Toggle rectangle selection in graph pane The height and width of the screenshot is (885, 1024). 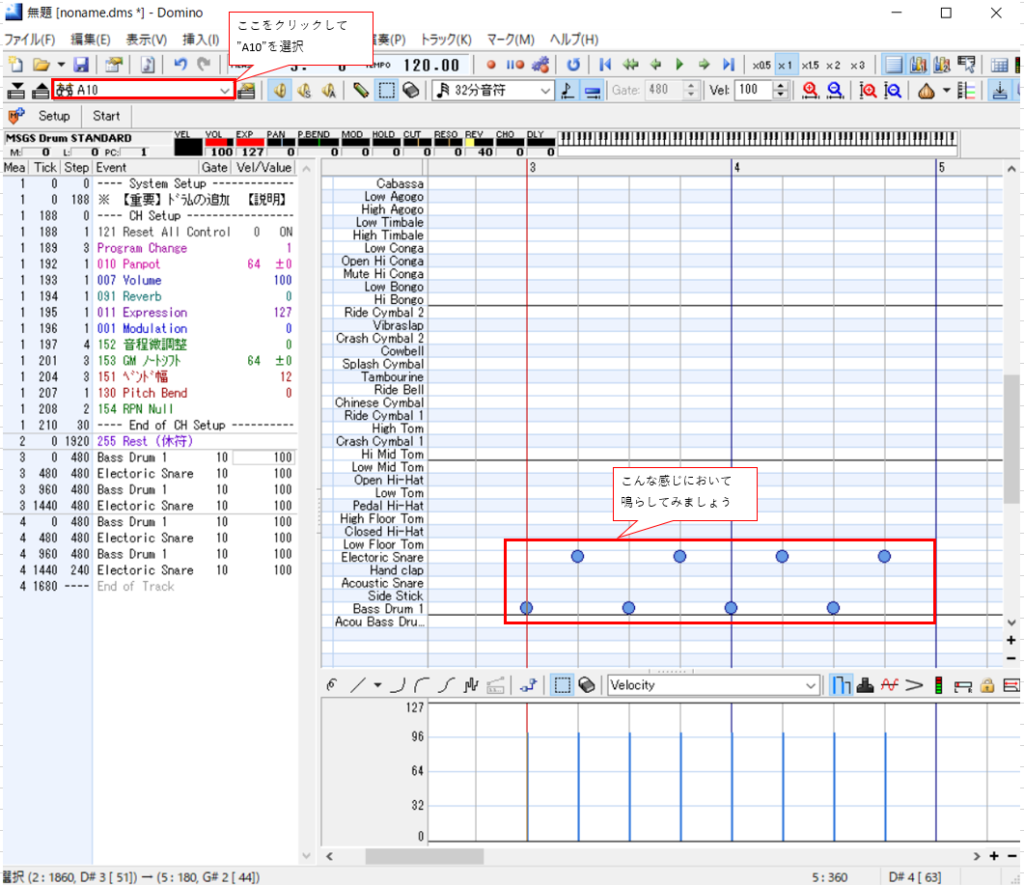[x=562, y=685]
